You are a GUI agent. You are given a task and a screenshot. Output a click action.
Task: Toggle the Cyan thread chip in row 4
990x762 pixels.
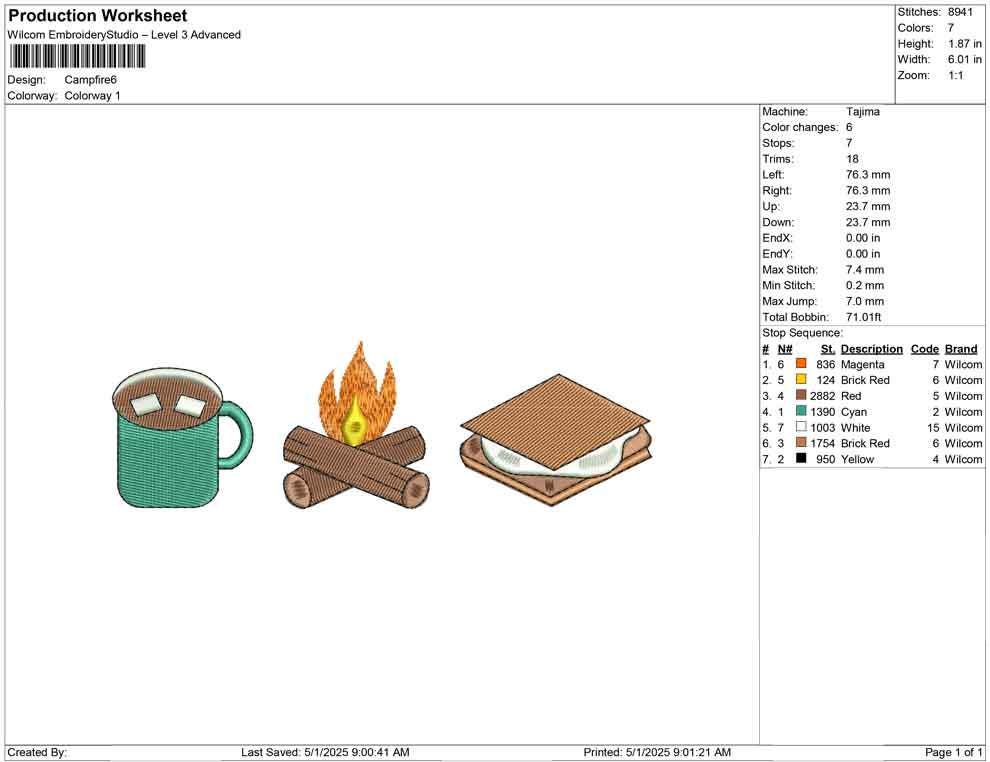pyautogui.click(x=800, y=411)
